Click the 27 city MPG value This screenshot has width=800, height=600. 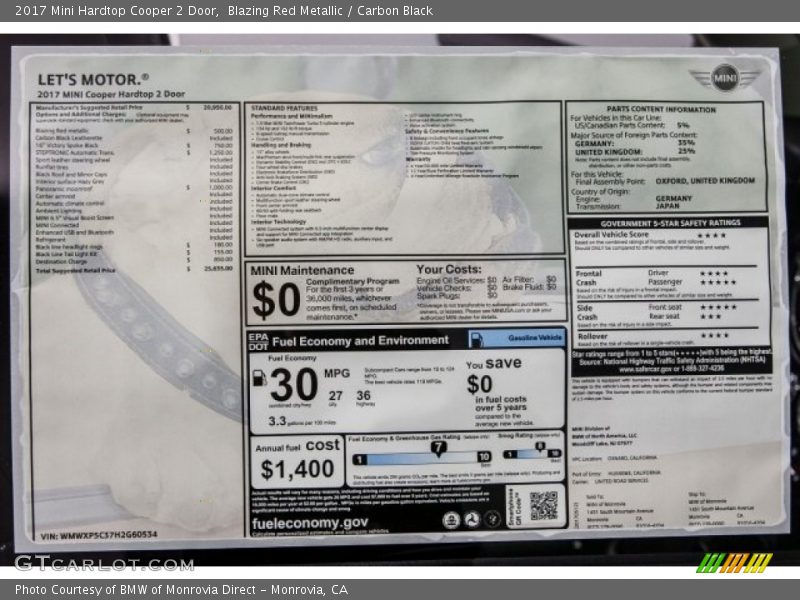tap(335, 395)
